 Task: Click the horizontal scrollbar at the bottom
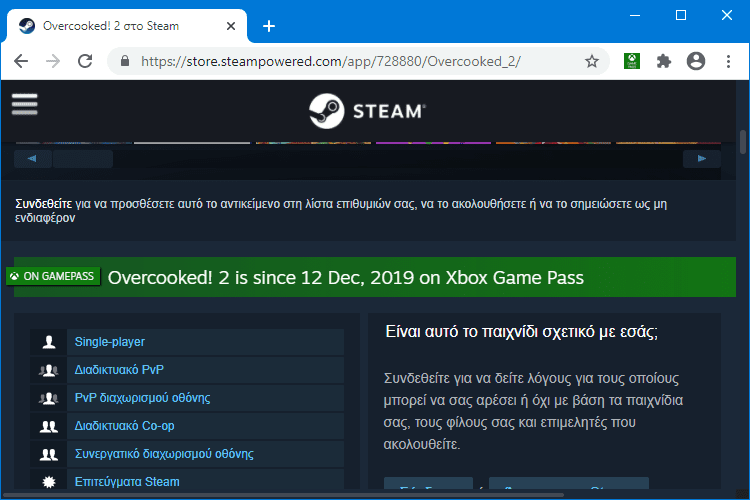[x=284, y=495]
